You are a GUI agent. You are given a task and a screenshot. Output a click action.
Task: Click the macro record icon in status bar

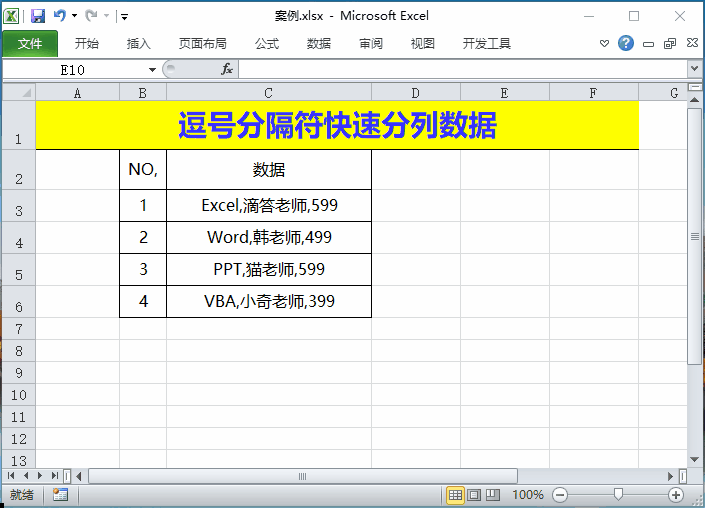tap(60, 495)
